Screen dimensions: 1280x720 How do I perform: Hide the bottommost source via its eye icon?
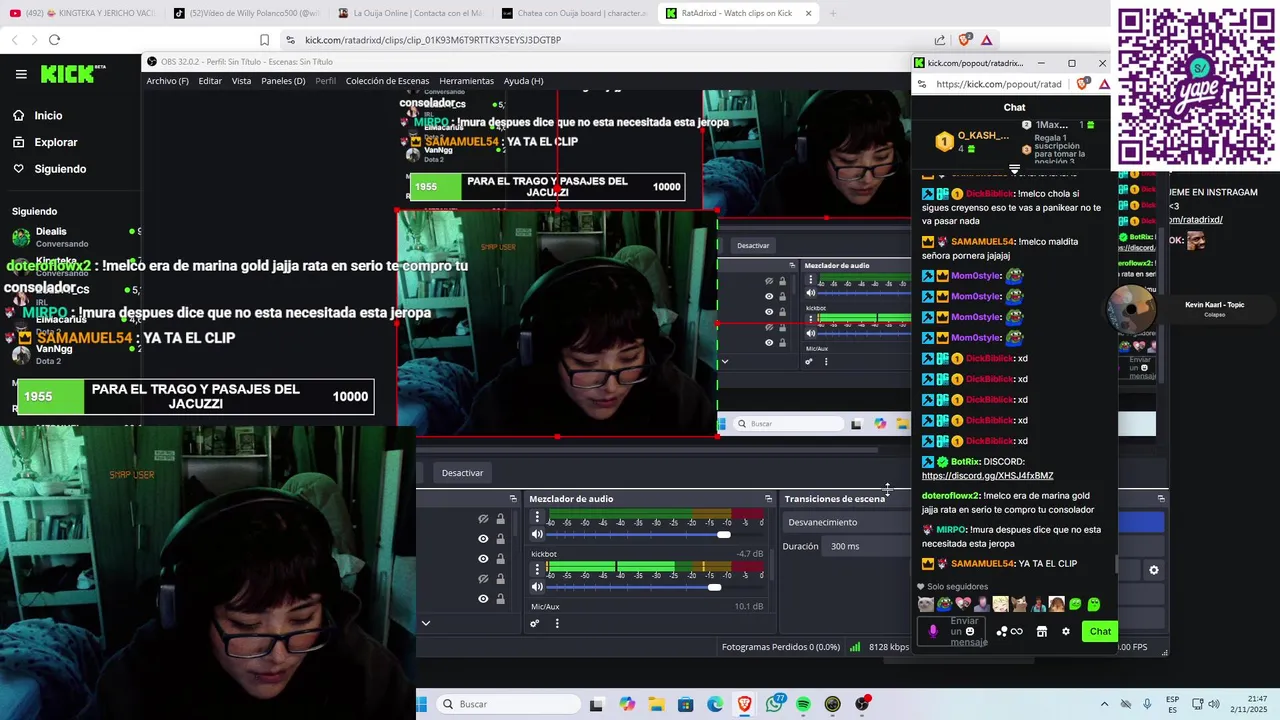pos(483,599)
